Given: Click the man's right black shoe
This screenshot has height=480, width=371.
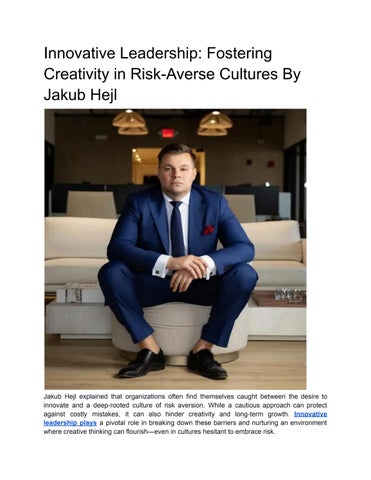Looking at the screenshot, I should click(142, 363).
